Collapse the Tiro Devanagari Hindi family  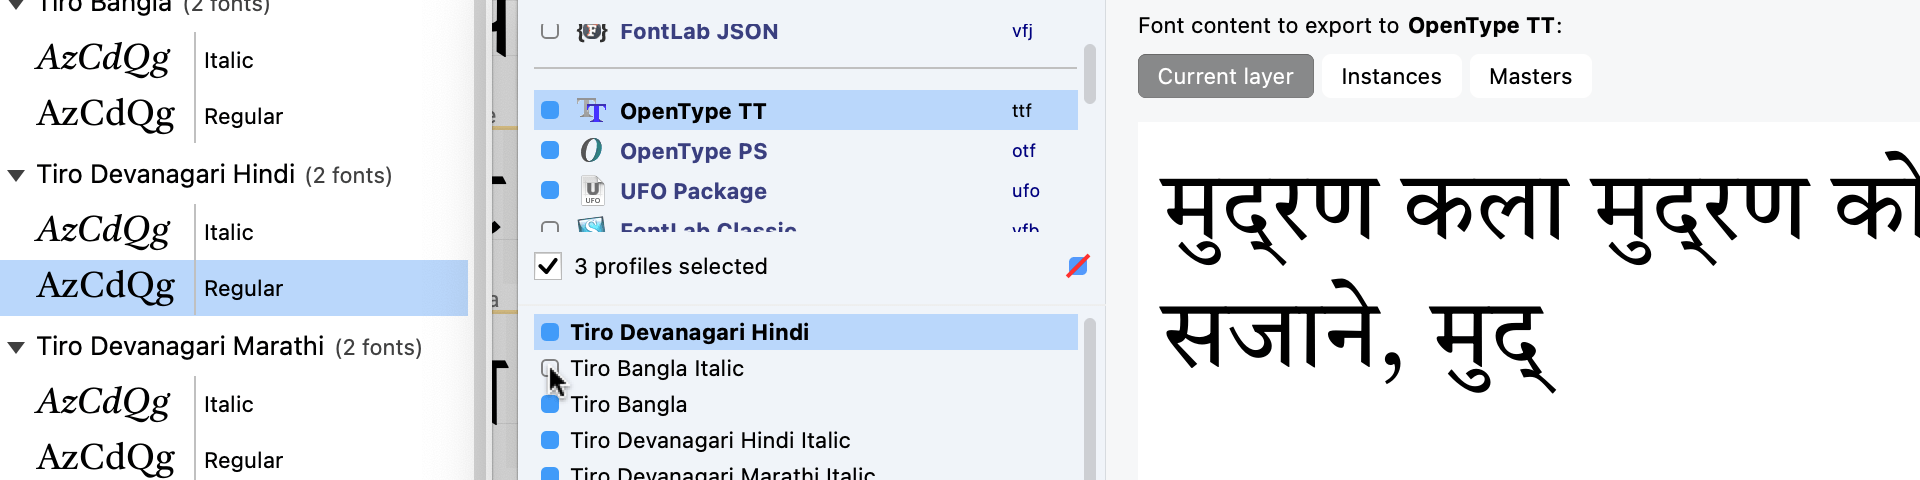16,175
